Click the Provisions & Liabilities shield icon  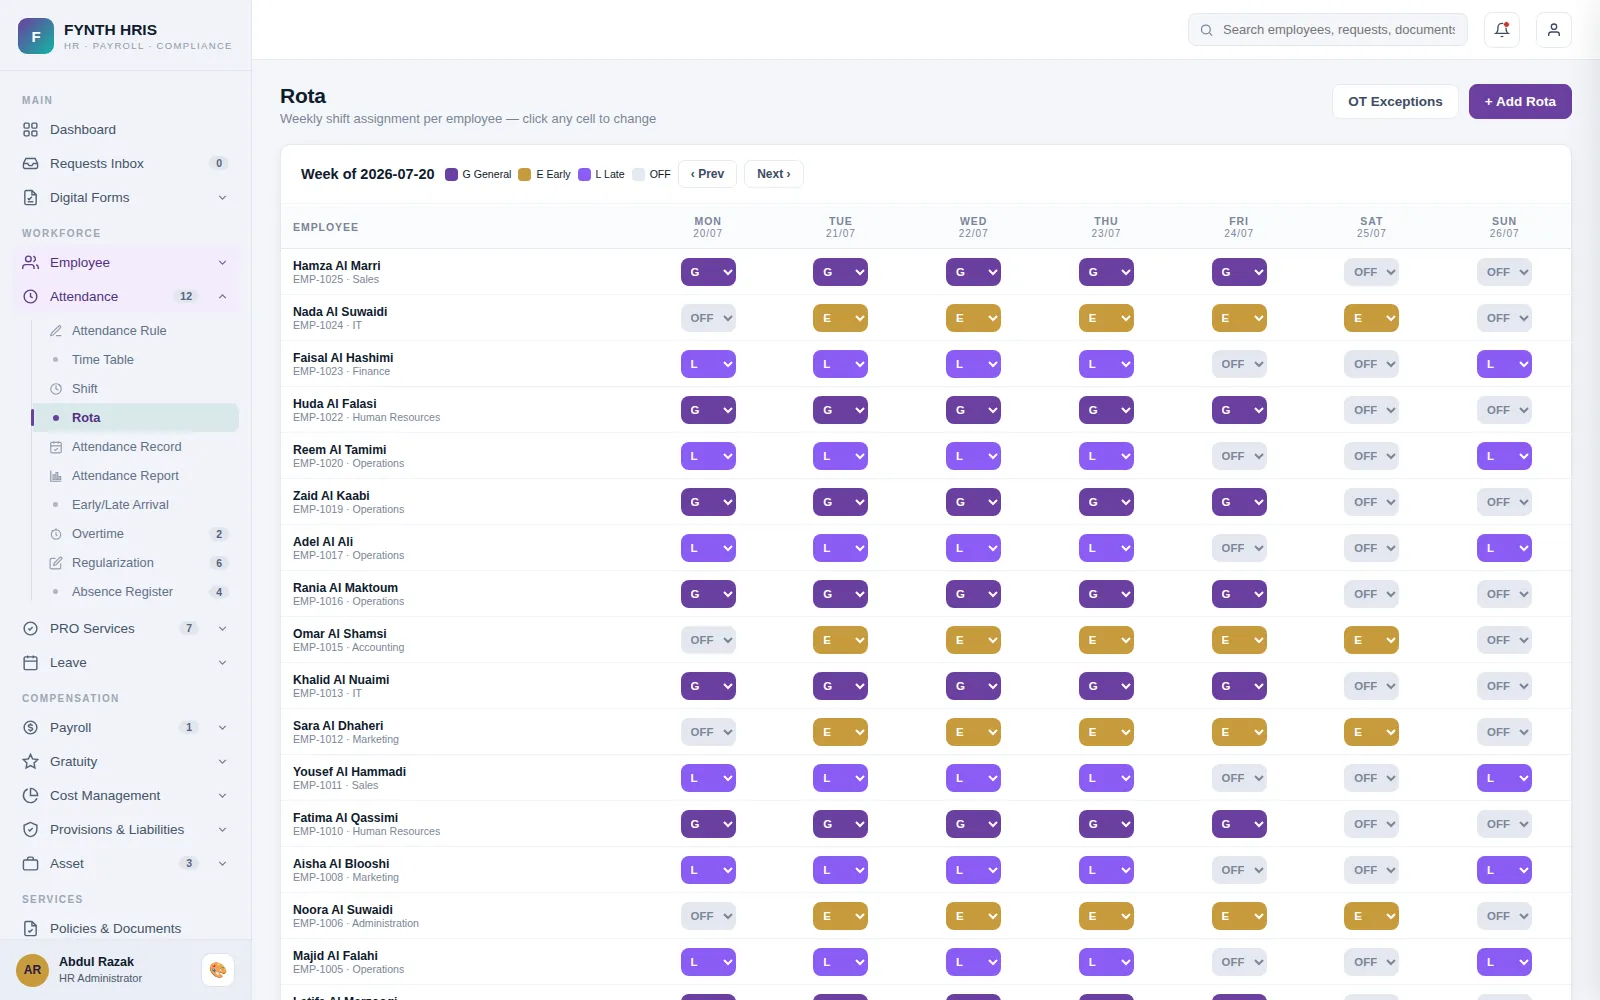pos(31,830)
